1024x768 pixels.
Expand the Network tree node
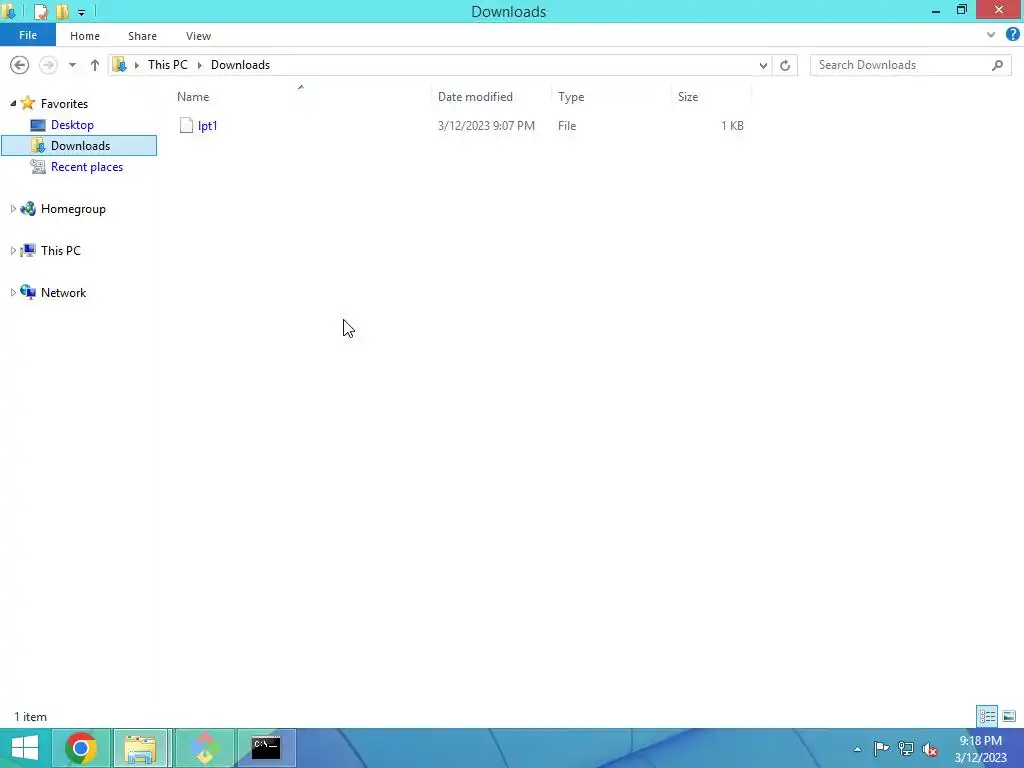pos(13,293)
